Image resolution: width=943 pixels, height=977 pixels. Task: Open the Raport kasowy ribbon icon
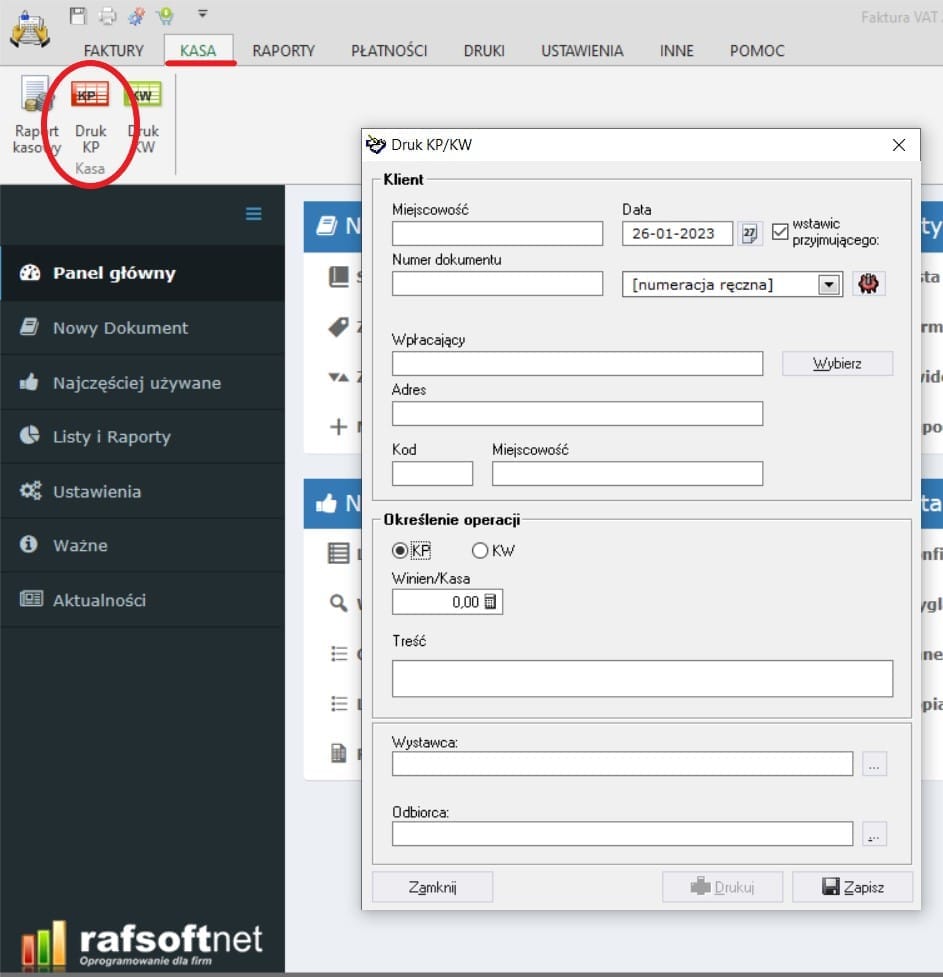point(37,97)
